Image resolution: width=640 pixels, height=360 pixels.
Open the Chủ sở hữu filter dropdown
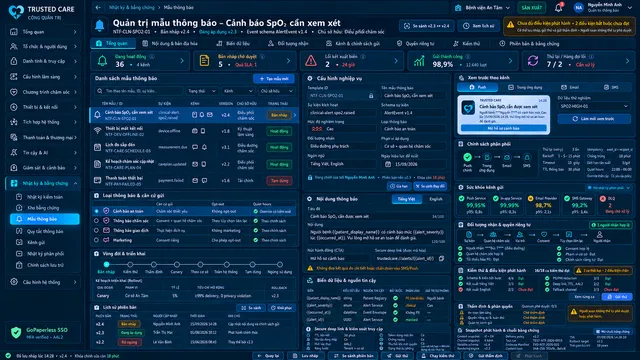(276, 91)
